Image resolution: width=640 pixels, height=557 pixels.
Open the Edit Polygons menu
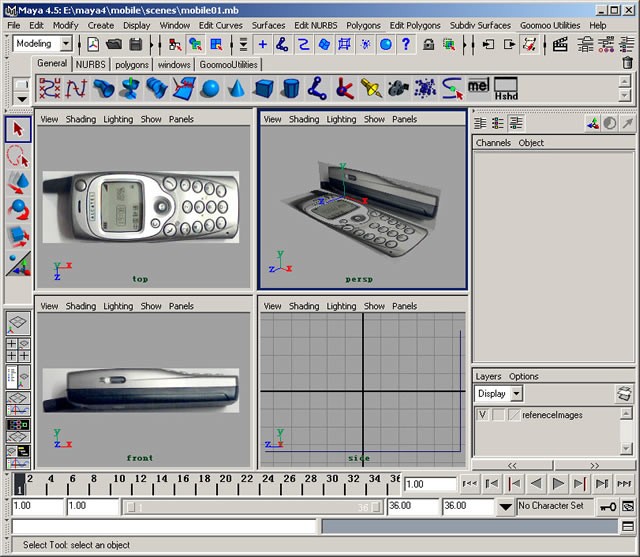415,25
